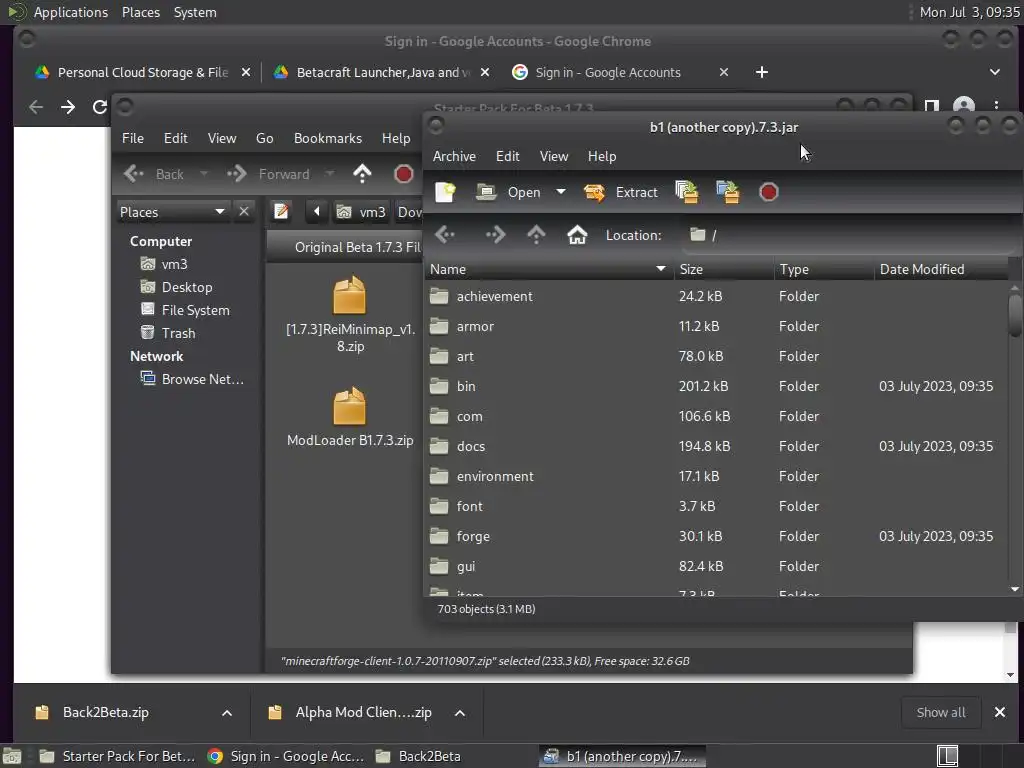Sort by the Type column header
This screenshot has width=1024, height=768.
click(824, 269)
